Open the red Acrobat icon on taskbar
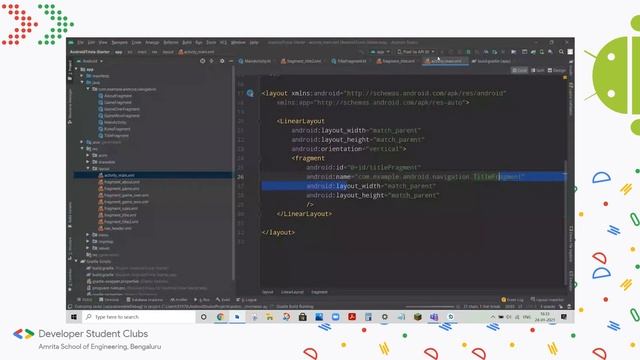The image size is (640, 360). (352, 317)
